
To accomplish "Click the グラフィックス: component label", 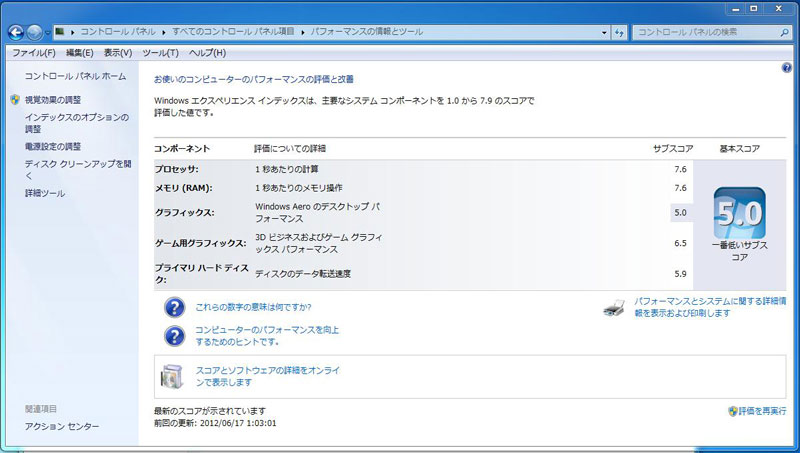I will [x=185, y=213].
